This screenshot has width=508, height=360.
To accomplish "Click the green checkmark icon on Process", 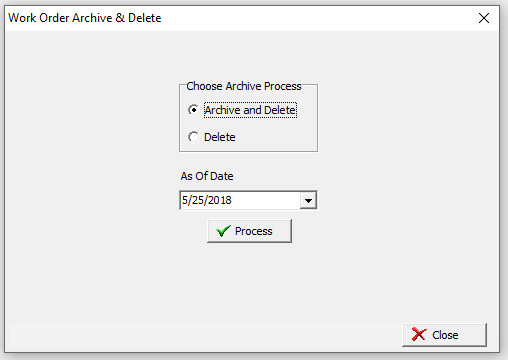I will point(223,231).
